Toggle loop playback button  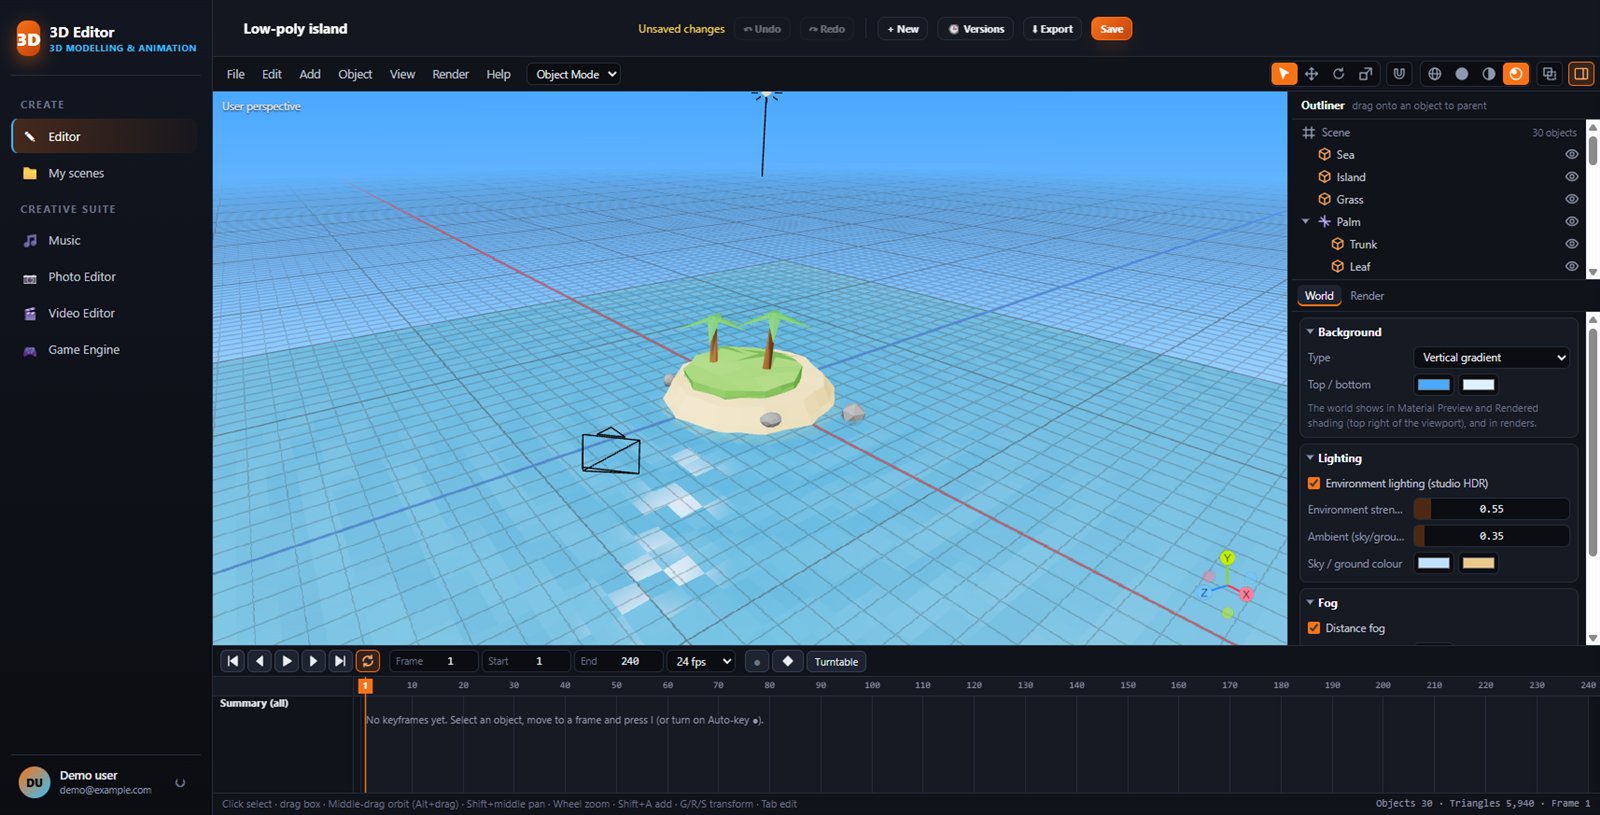pos(368,661)
